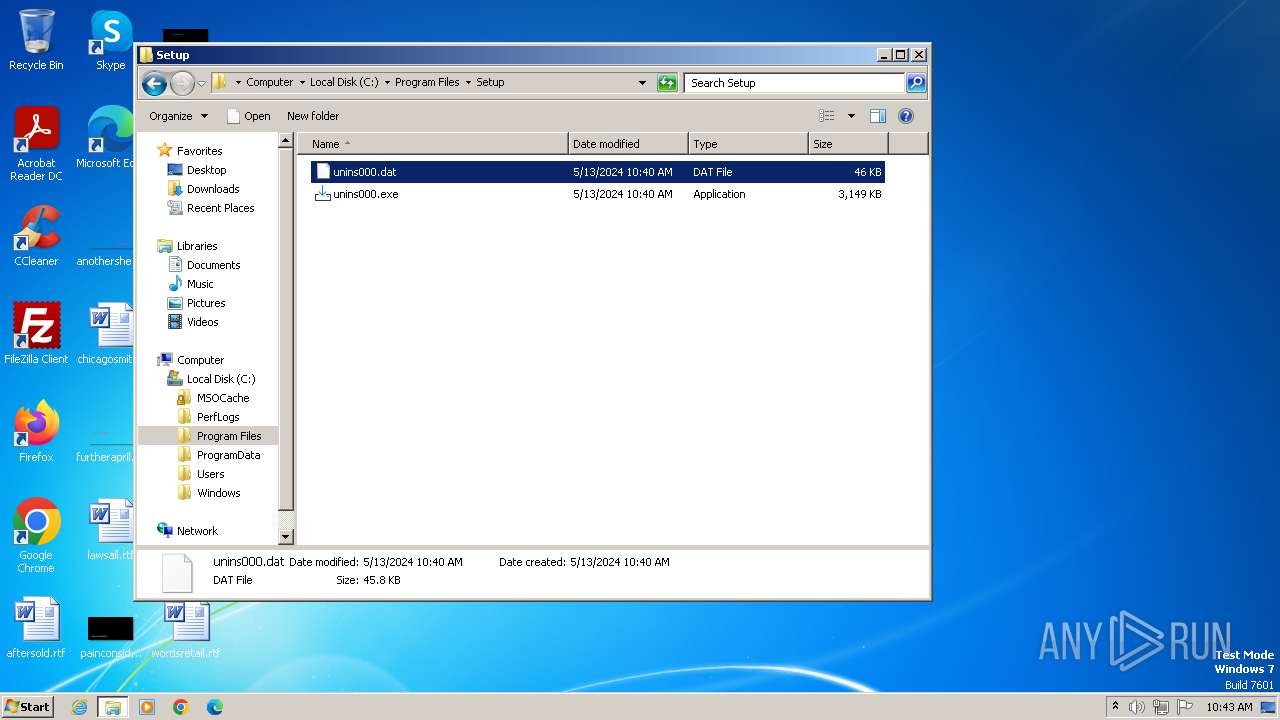Sort by the Date modified column

pos(628,144)
